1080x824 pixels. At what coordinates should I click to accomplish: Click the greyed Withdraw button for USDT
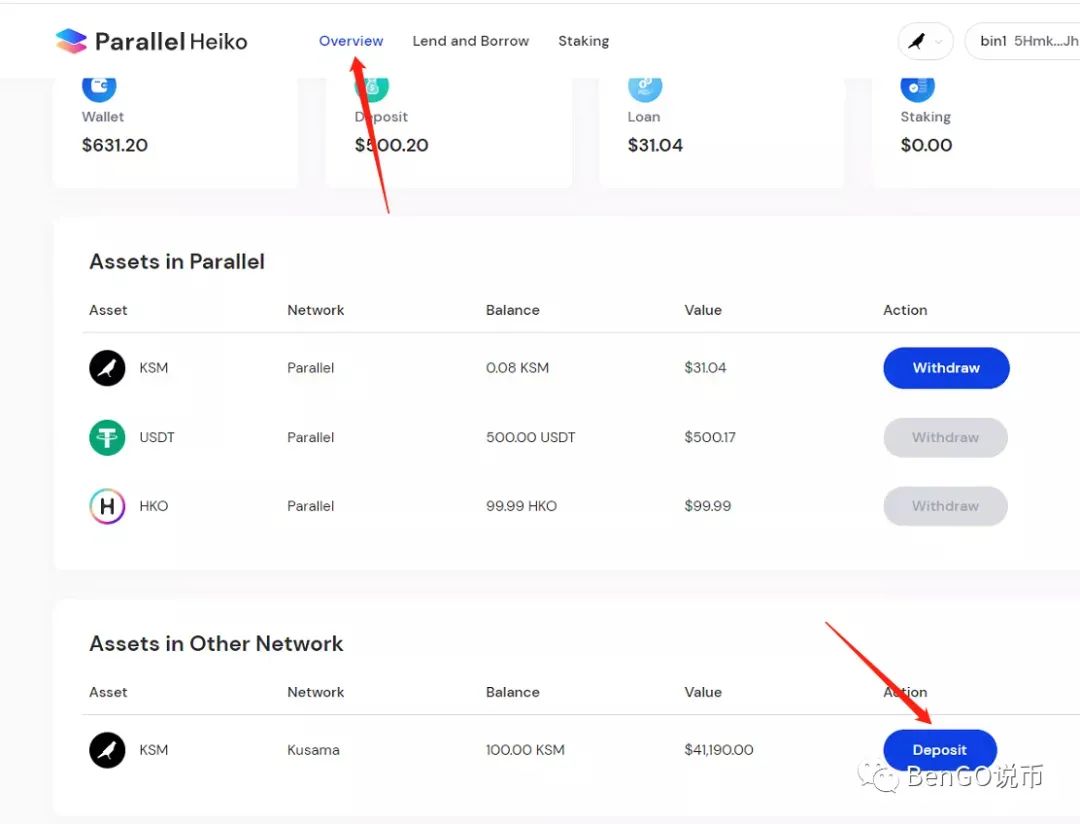click(945, 437)
